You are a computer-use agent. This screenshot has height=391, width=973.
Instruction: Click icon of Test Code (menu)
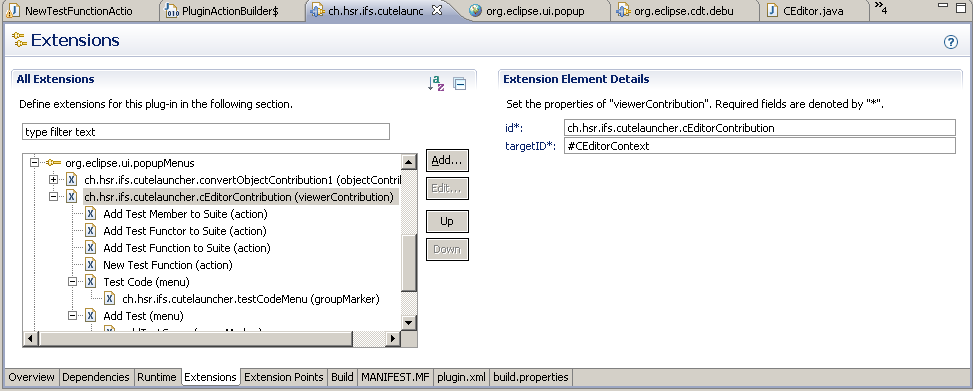91,282
